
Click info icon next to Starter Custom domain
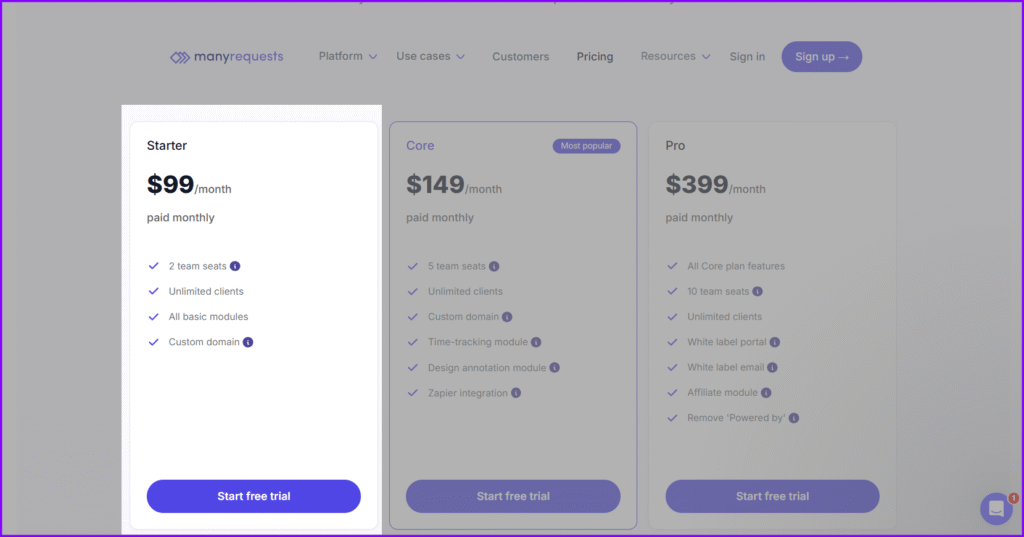coord(248,342)
